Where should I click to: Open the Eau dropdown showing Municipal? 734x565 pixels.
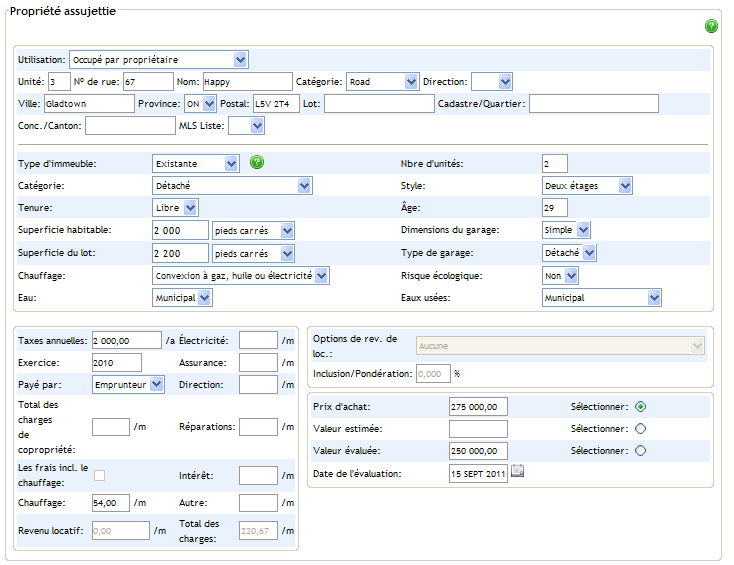pyautogui.click(x=182, y=298)
